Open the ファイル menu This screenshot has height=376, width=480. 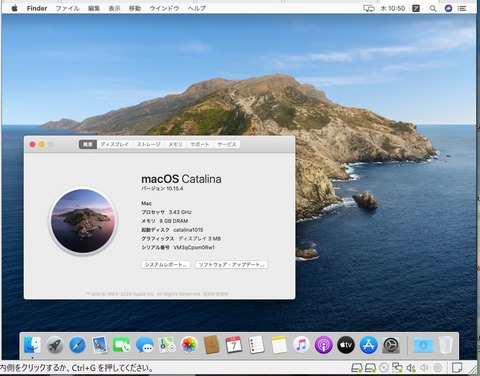tap(68, 8)
